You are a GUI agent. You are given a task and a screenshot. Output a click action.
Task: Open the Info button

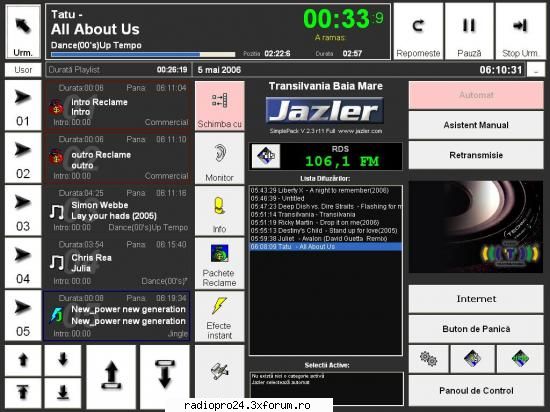tap(220, 211)
